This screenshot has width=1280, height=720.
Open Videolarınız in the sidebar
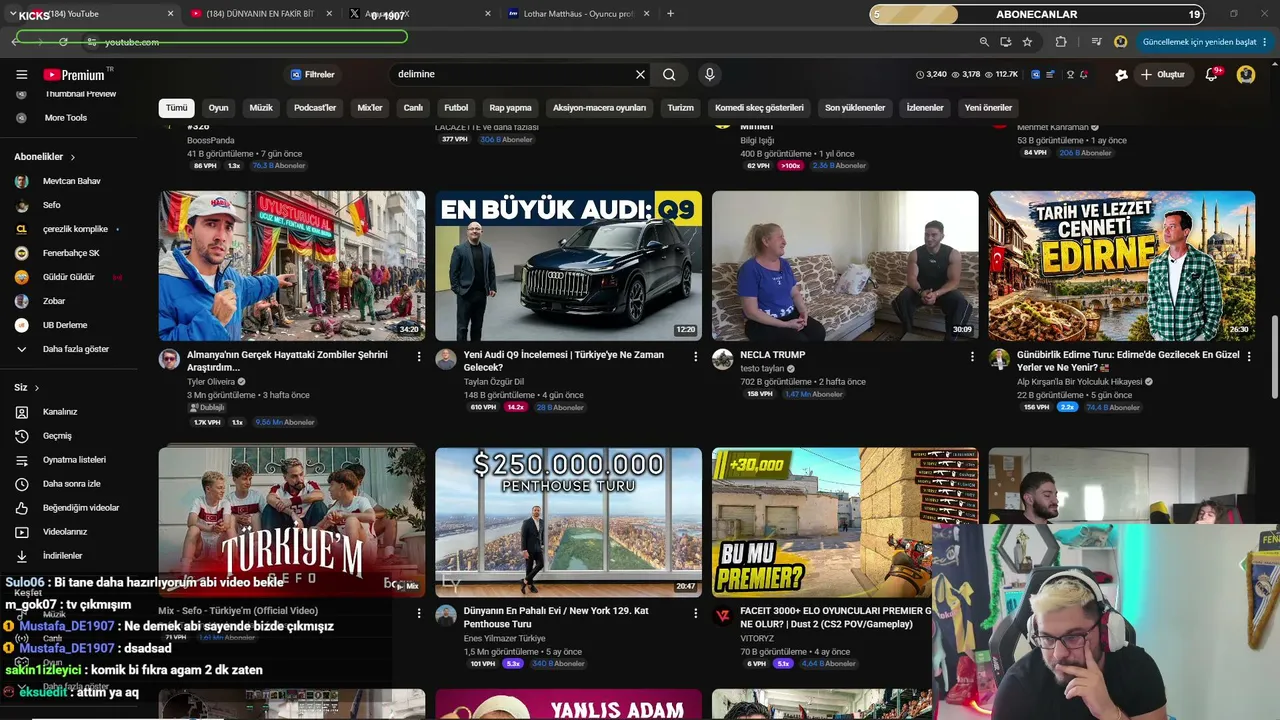65,532
